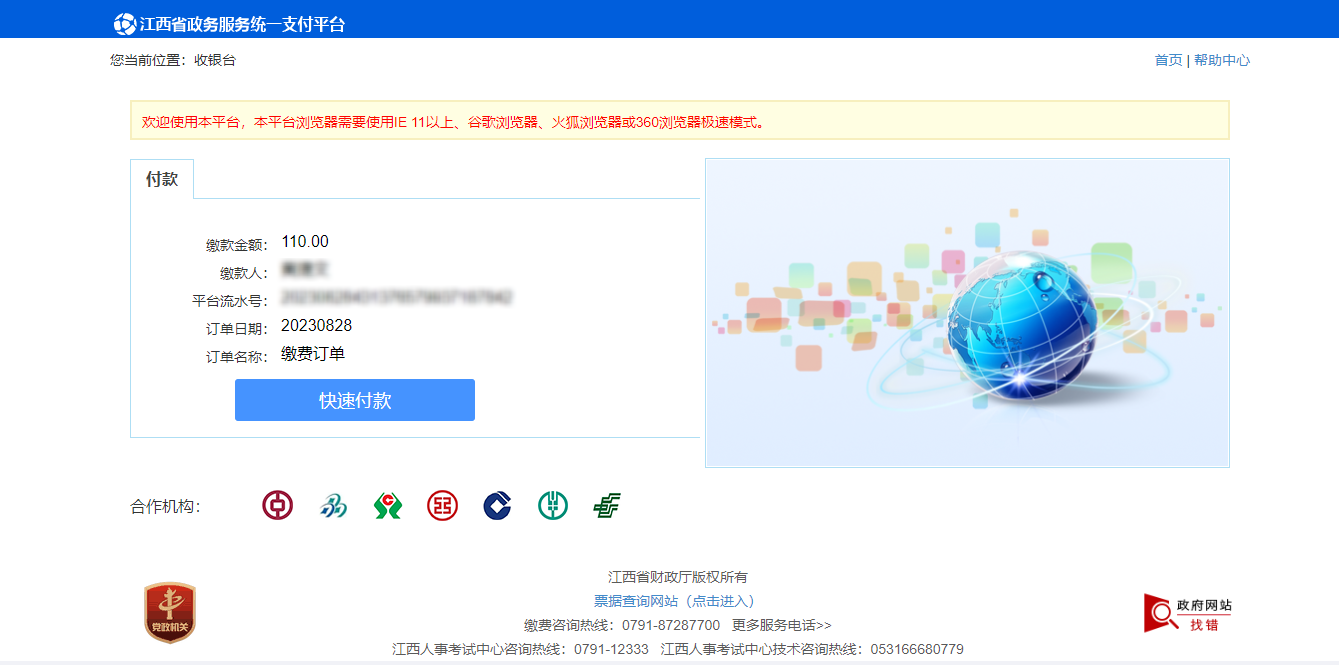
Task: Click the yellow browser requirement notice
Action: click(x=679, y=121)
